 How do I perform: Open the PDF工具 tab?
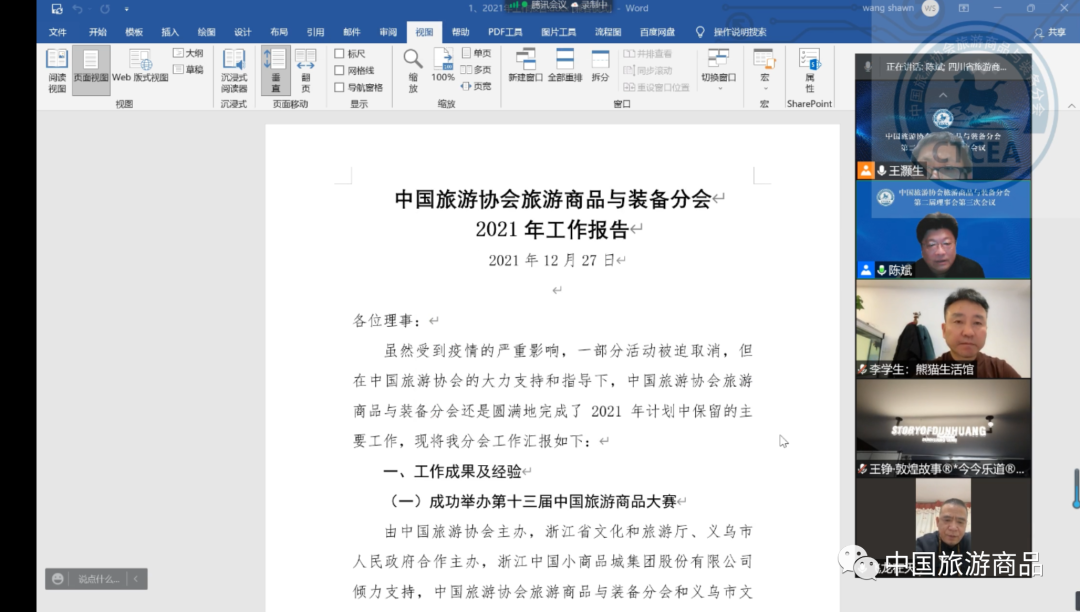[505, 32]
